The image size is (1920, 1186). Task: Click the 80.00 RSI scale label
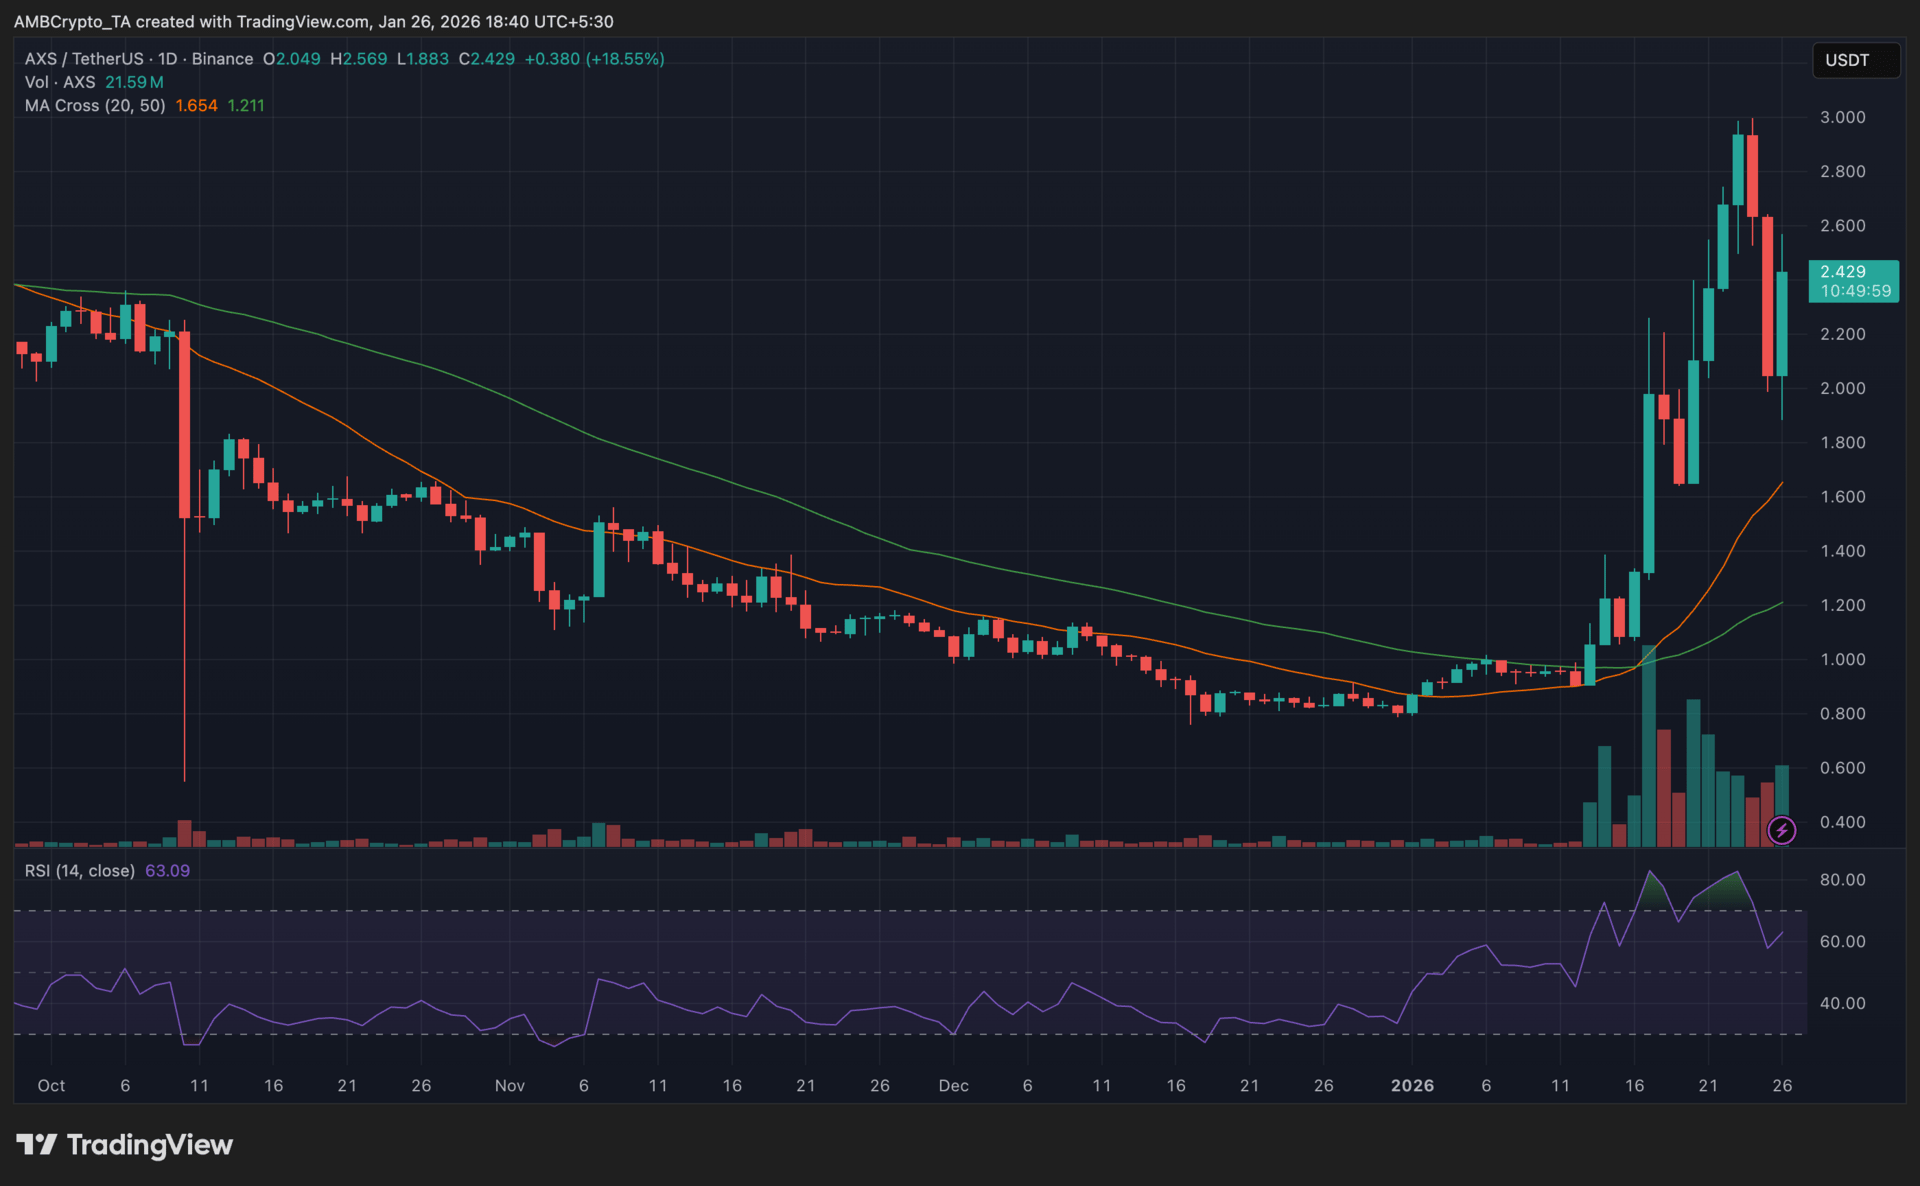[1842, 880]
